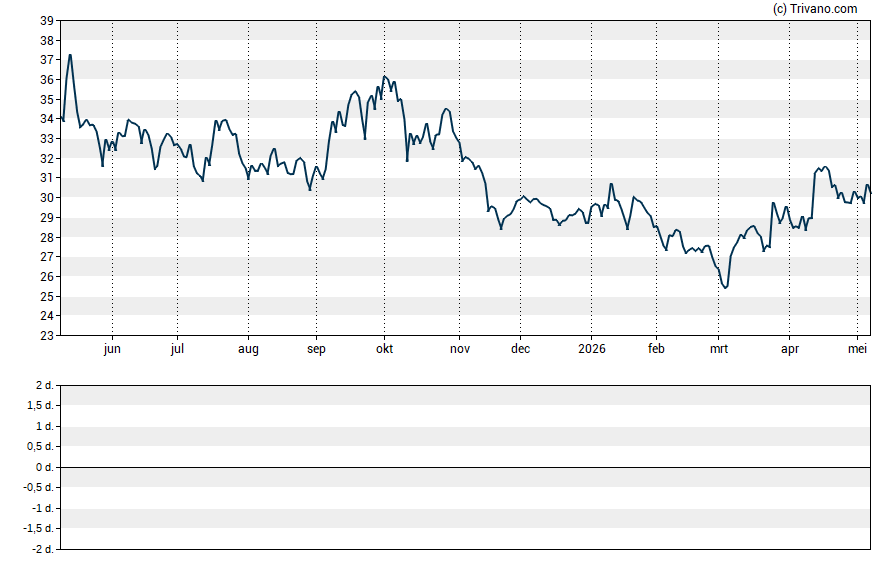
Task: Click the 2026 year label
Action: pyautogui.click(x=592, y=349)
